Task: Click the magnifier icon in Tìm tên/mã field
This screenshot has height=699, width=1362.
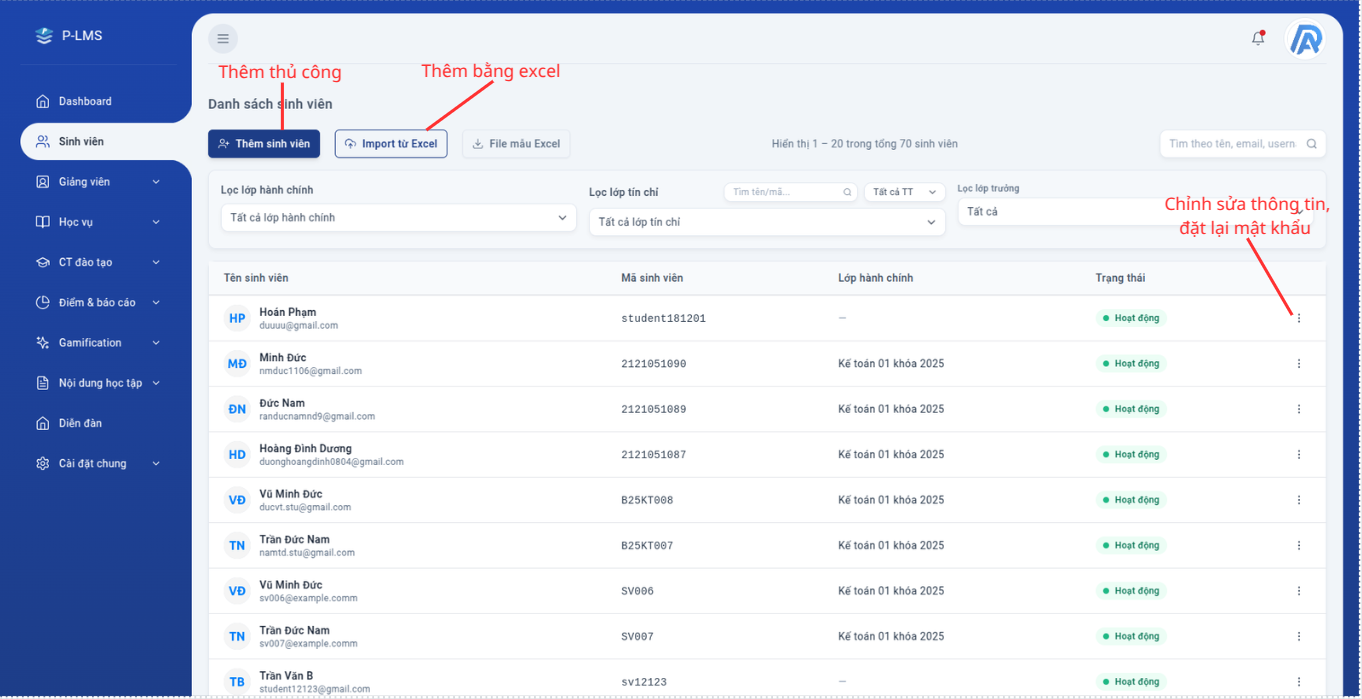Action: coord(847,192)
